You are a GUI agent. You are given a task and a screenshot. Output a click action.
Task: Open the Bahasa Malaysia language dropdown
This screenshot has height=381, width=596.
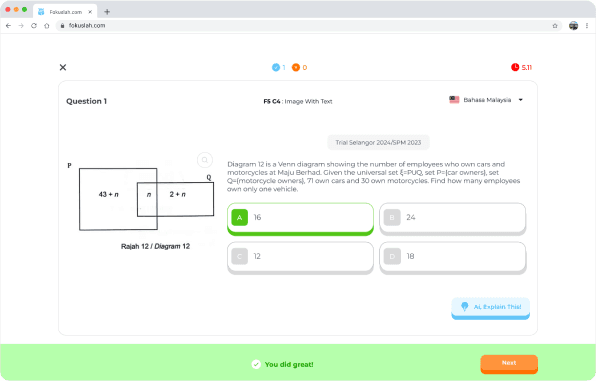click(x=486, y=100)
